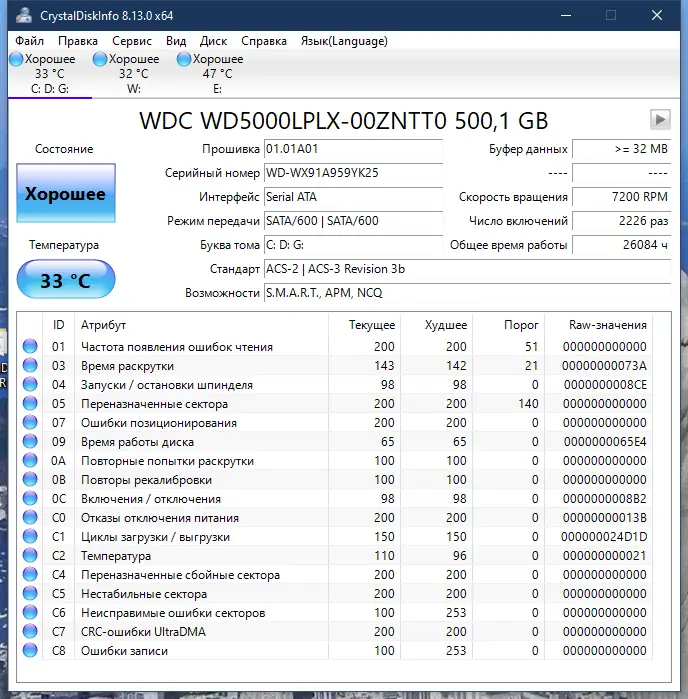Click the Интерфейс field Serial ATA
This screenshot has width=688, height=699.
pos(353,197)
